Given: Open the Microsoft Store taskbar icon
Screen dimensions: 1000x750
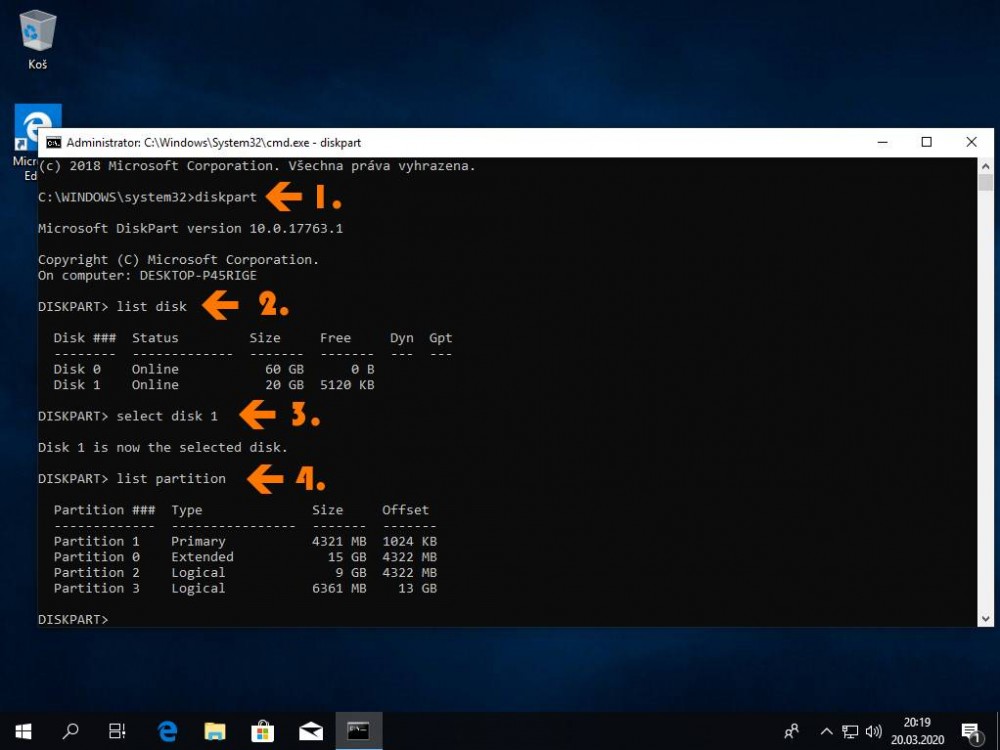Looking at the screenshot, I should click(263, 731).
